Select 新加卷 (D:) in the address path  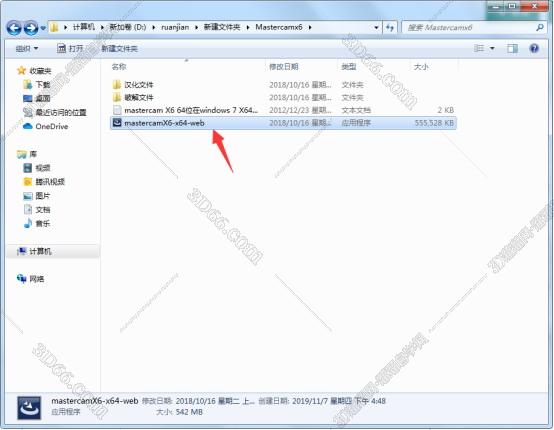[127, 27]
